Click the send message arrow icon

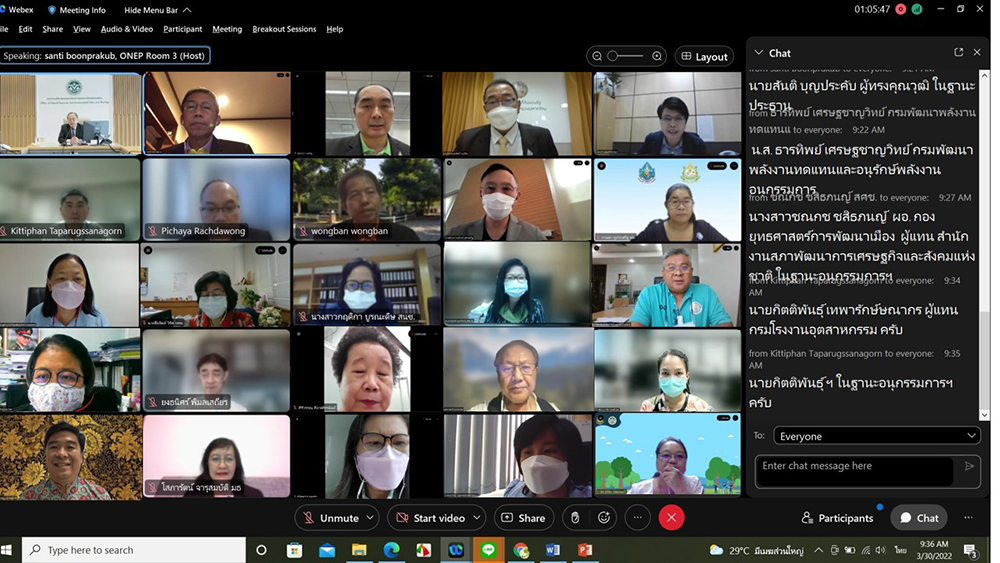coord(969,466)
